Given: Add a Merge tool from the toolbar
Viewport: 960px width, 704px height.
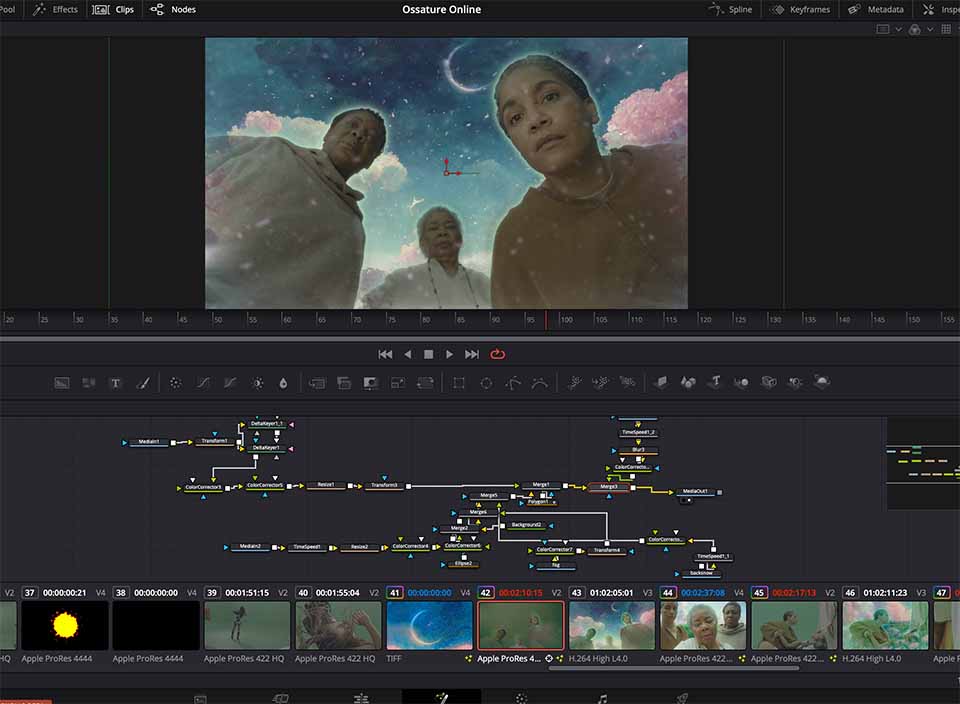Looking at the screenshot, I should pyautogui.click(x=317, y=383).
